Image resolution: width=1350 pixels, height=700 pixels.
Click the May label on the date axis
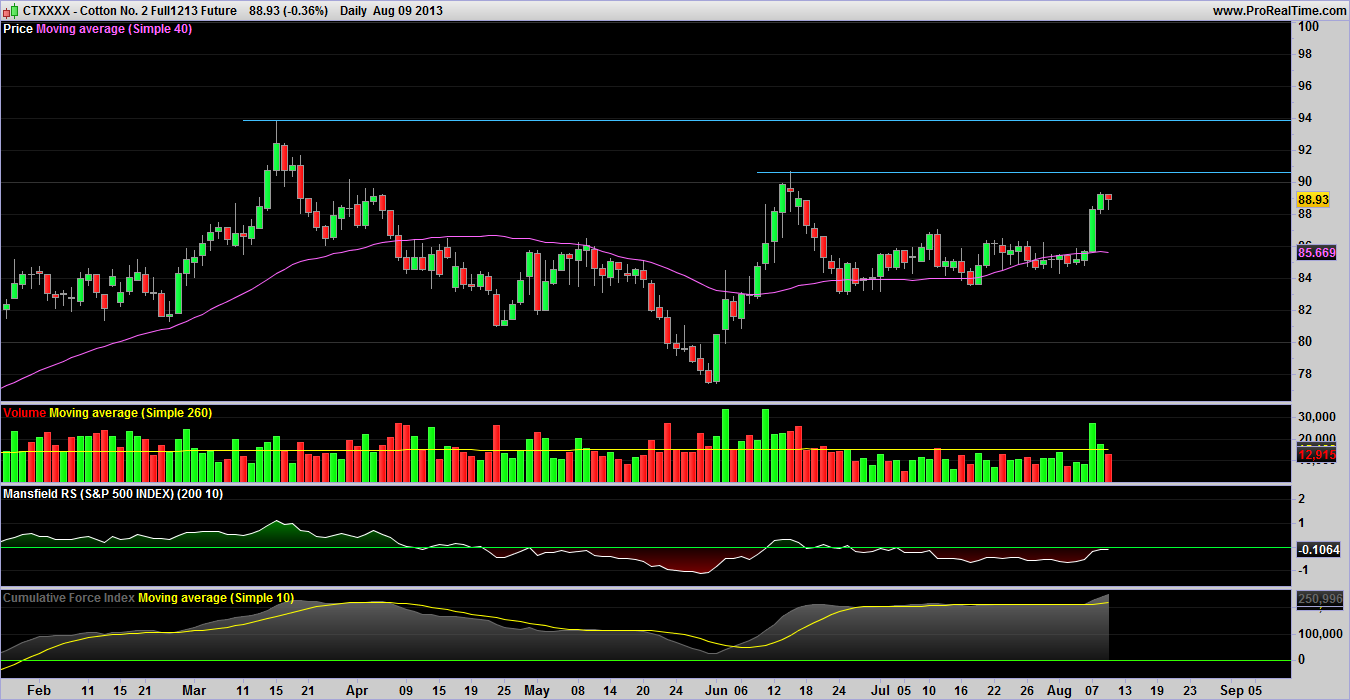[537, 690]
